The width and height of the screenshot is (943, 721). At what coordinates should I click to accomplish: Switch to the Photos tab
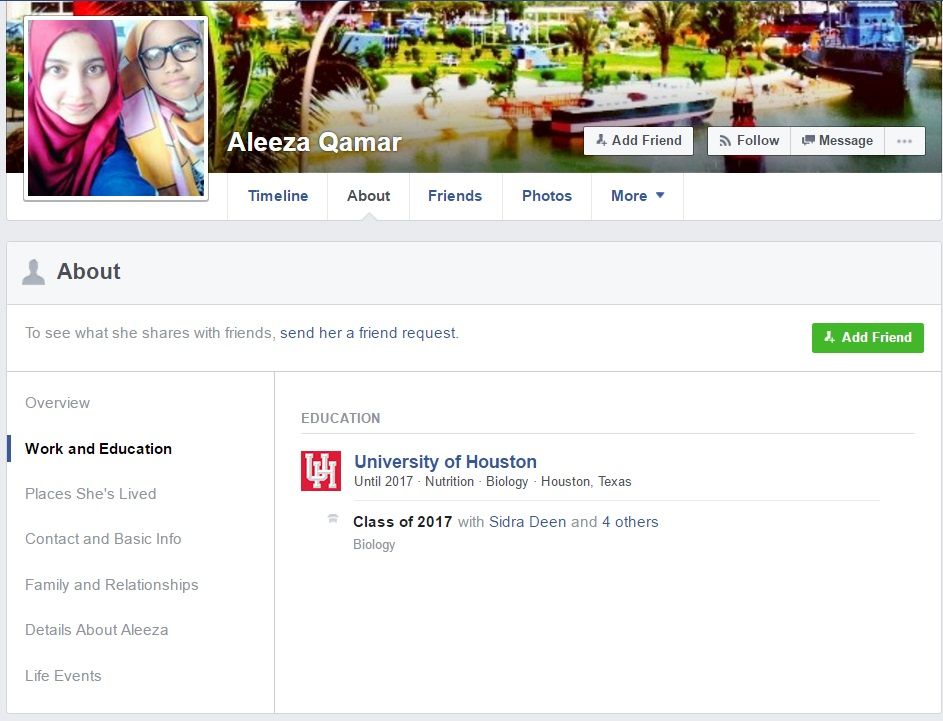click(546, 196)
